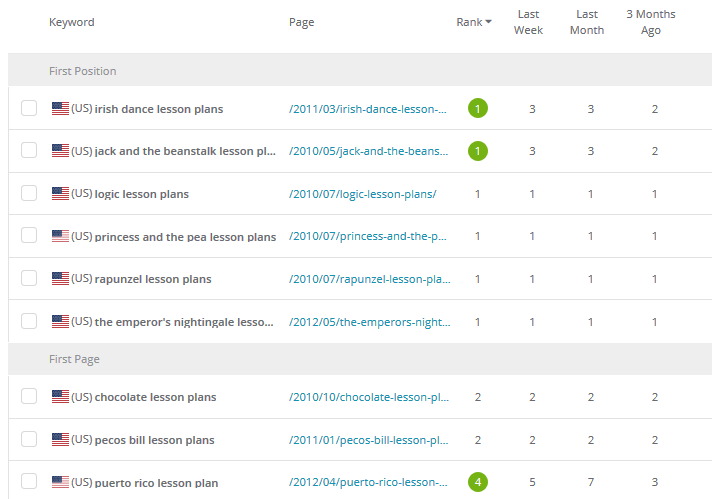712x499 pixels.
Task: Sort by the Last Week column header
Action: click(x=528, y=22)
